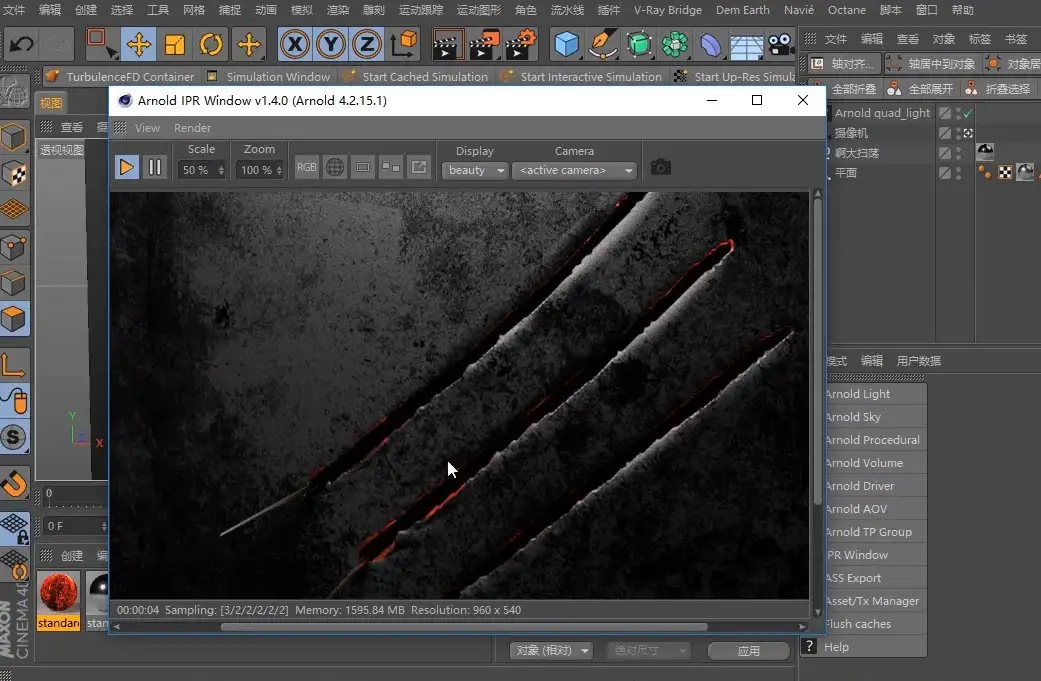Click the green subdivision generator icon
Image resolution: width=1041 pixels, height=681 pixels.
coord(639,44)
